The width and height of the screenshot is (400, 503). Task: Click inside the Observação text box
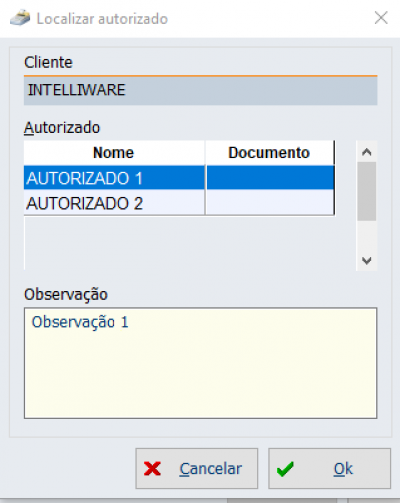click(x=200, y=363)
